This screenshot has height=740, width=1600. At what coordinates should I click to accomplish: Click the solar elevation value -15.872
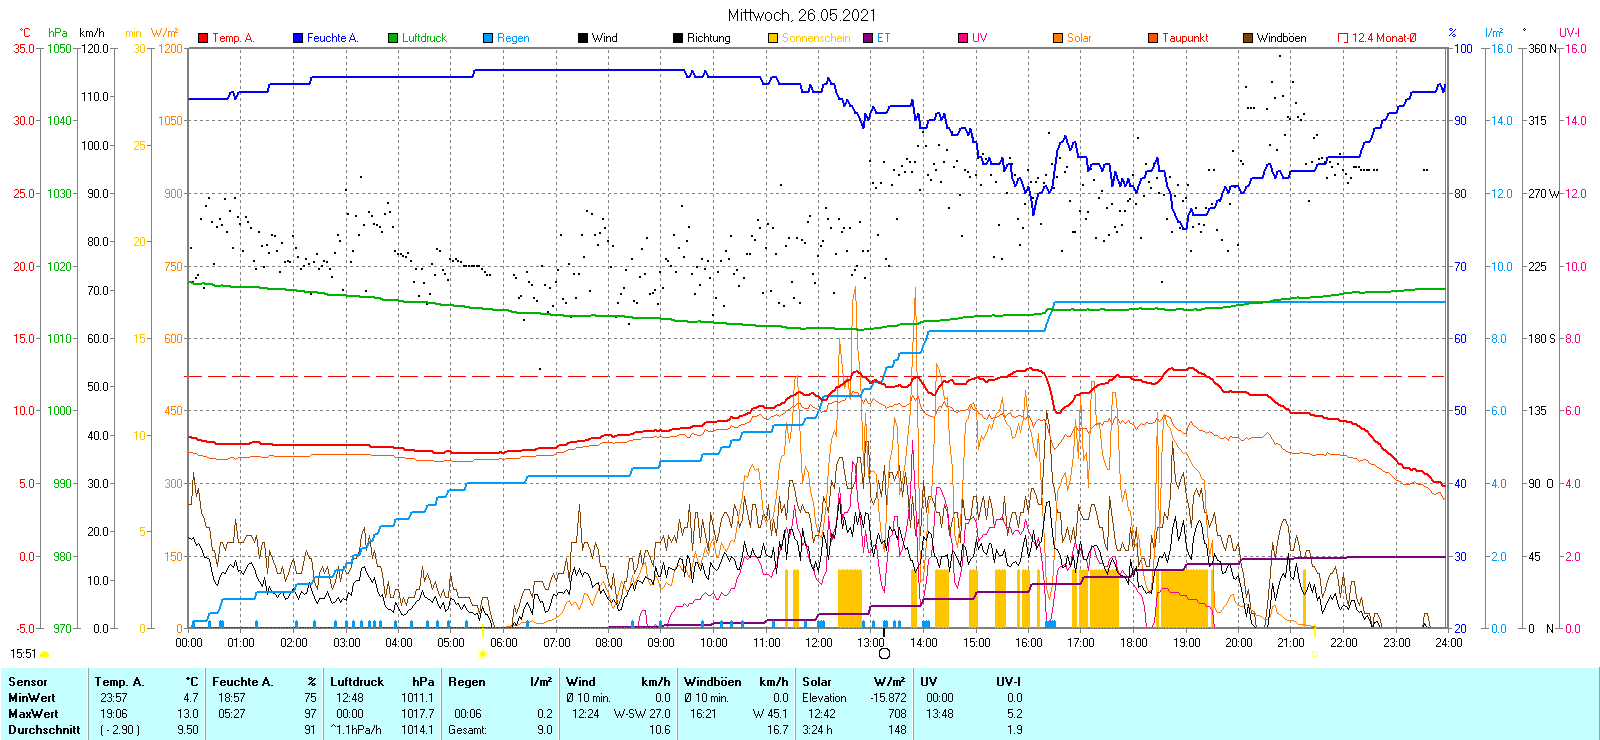point(889,698)
